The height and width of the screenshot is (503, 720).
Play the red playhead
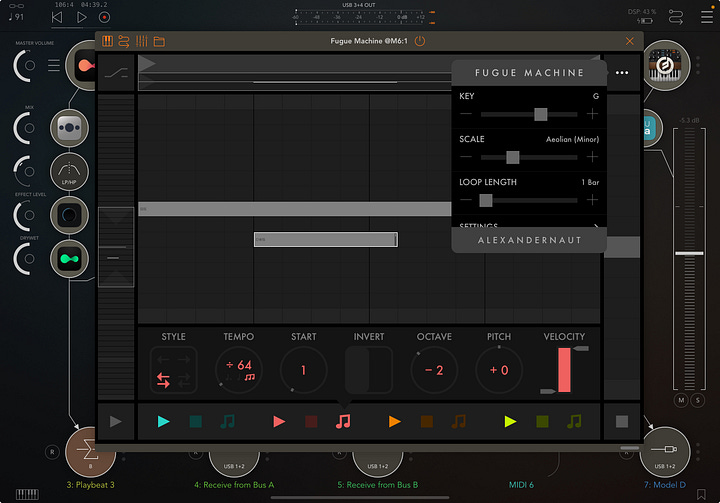coord(279,421)
